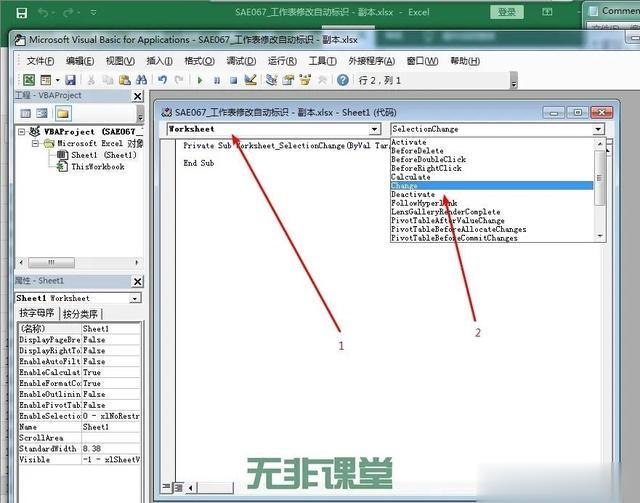Viewport: 640px width, 503px height.
Task: Open the Properties Window toolbar icon
Action: [x=288, y=80]
